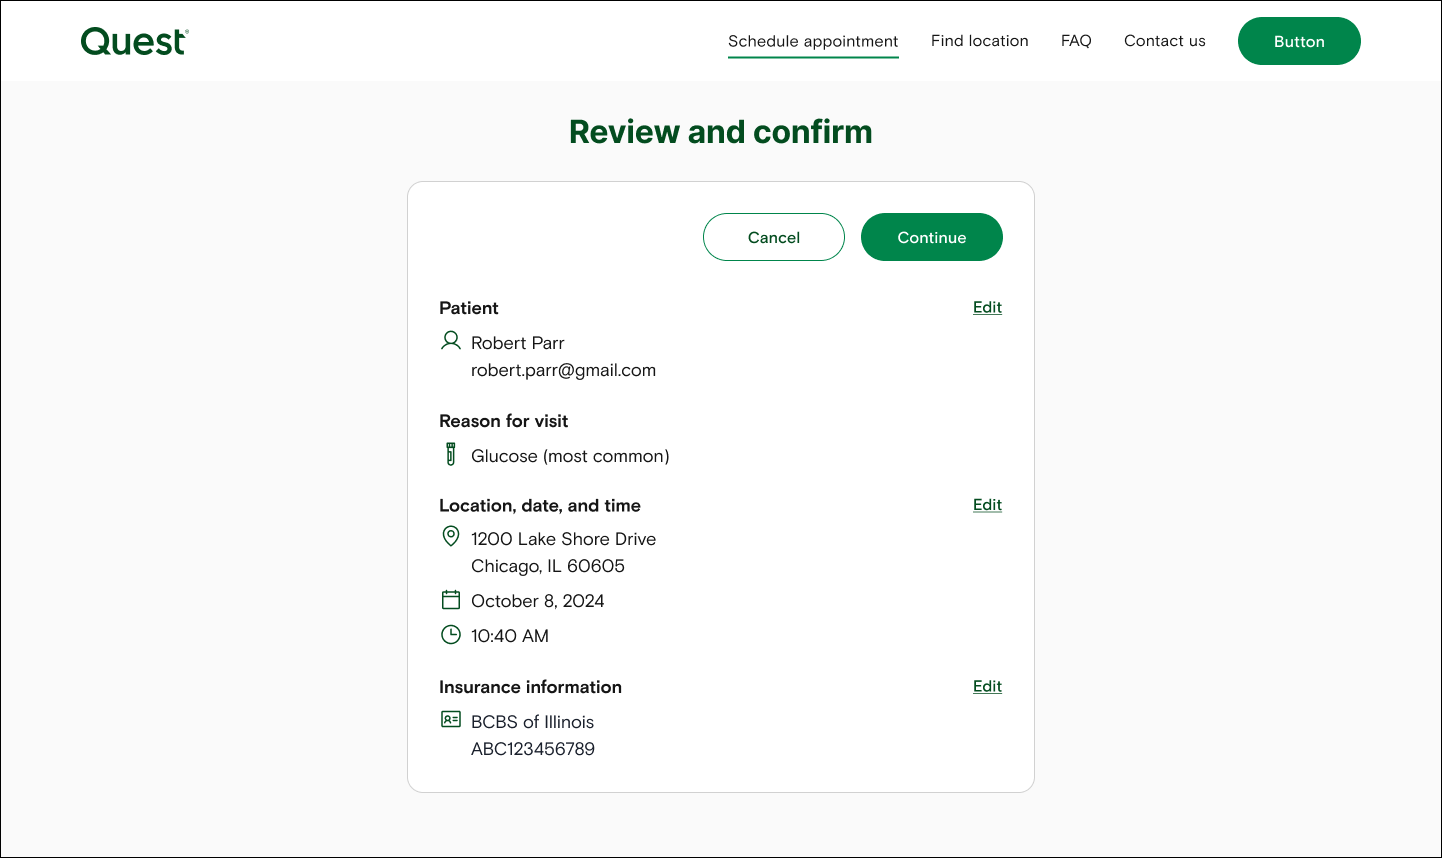Open the Contact us page
This screenshot has width=1442, height=858.
[1165, 41]
